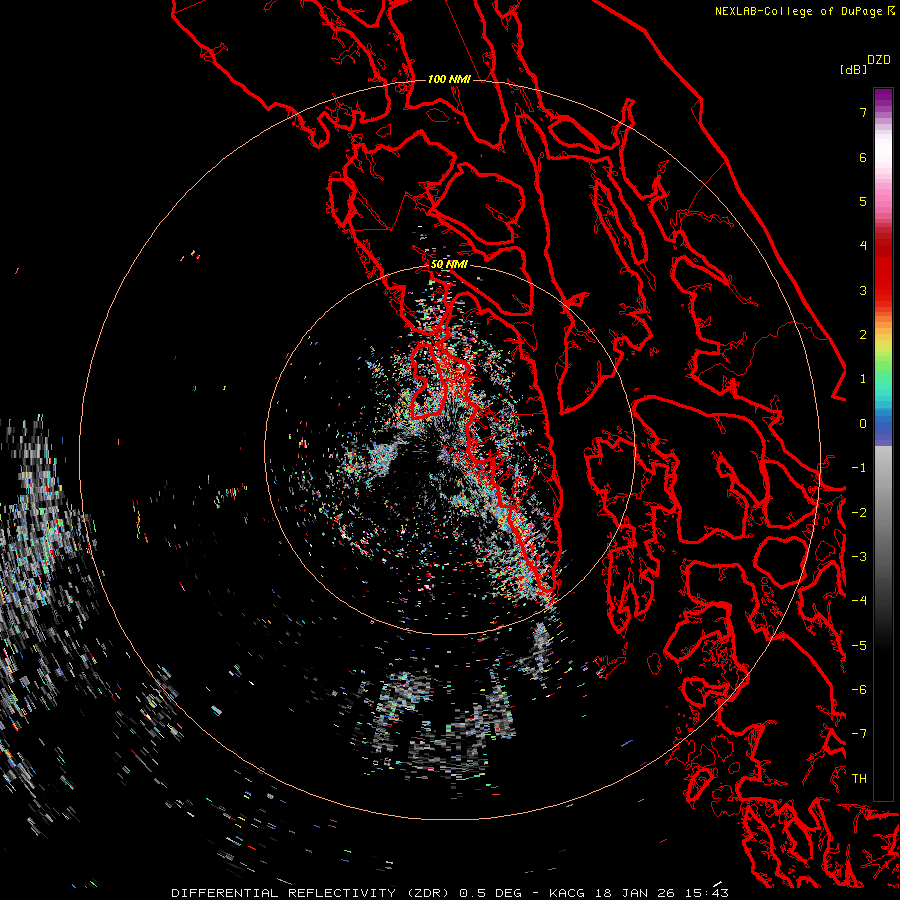Select the 3 tick label on the color scale
Screen dimensions: 900x900
(x=863, y=290)
